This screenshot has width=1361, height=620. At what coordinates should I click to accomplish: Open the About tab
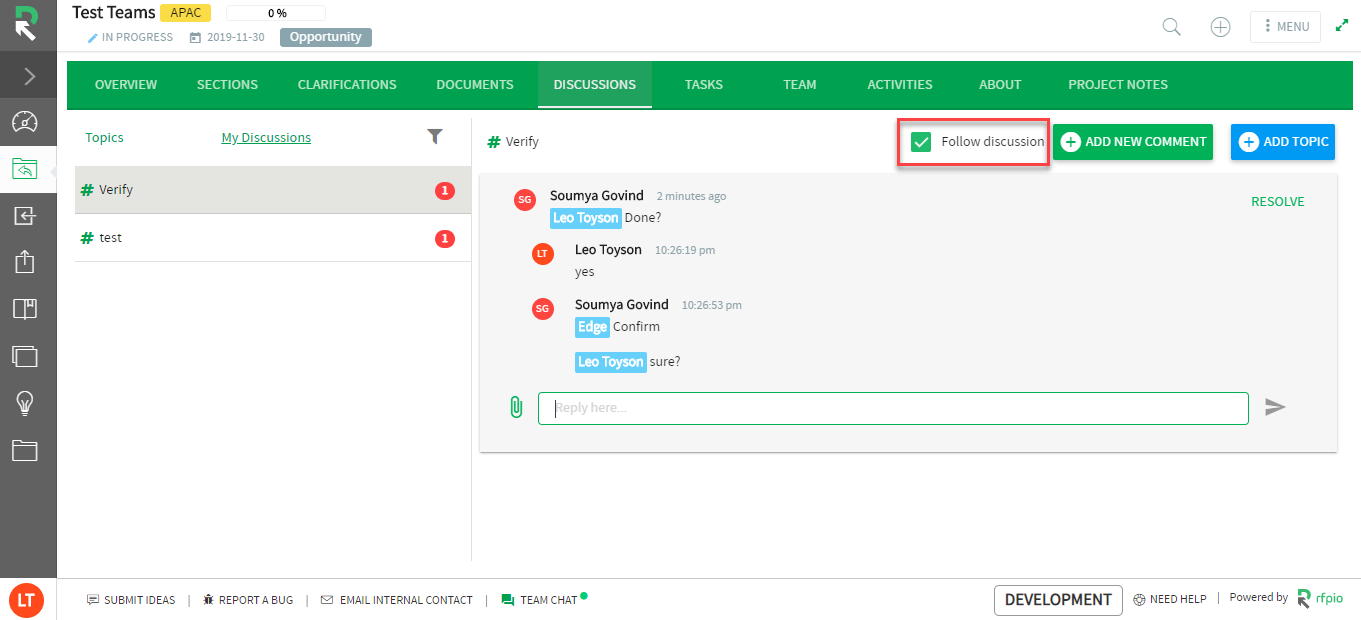pyautogui.click(x=1000, y=85)
